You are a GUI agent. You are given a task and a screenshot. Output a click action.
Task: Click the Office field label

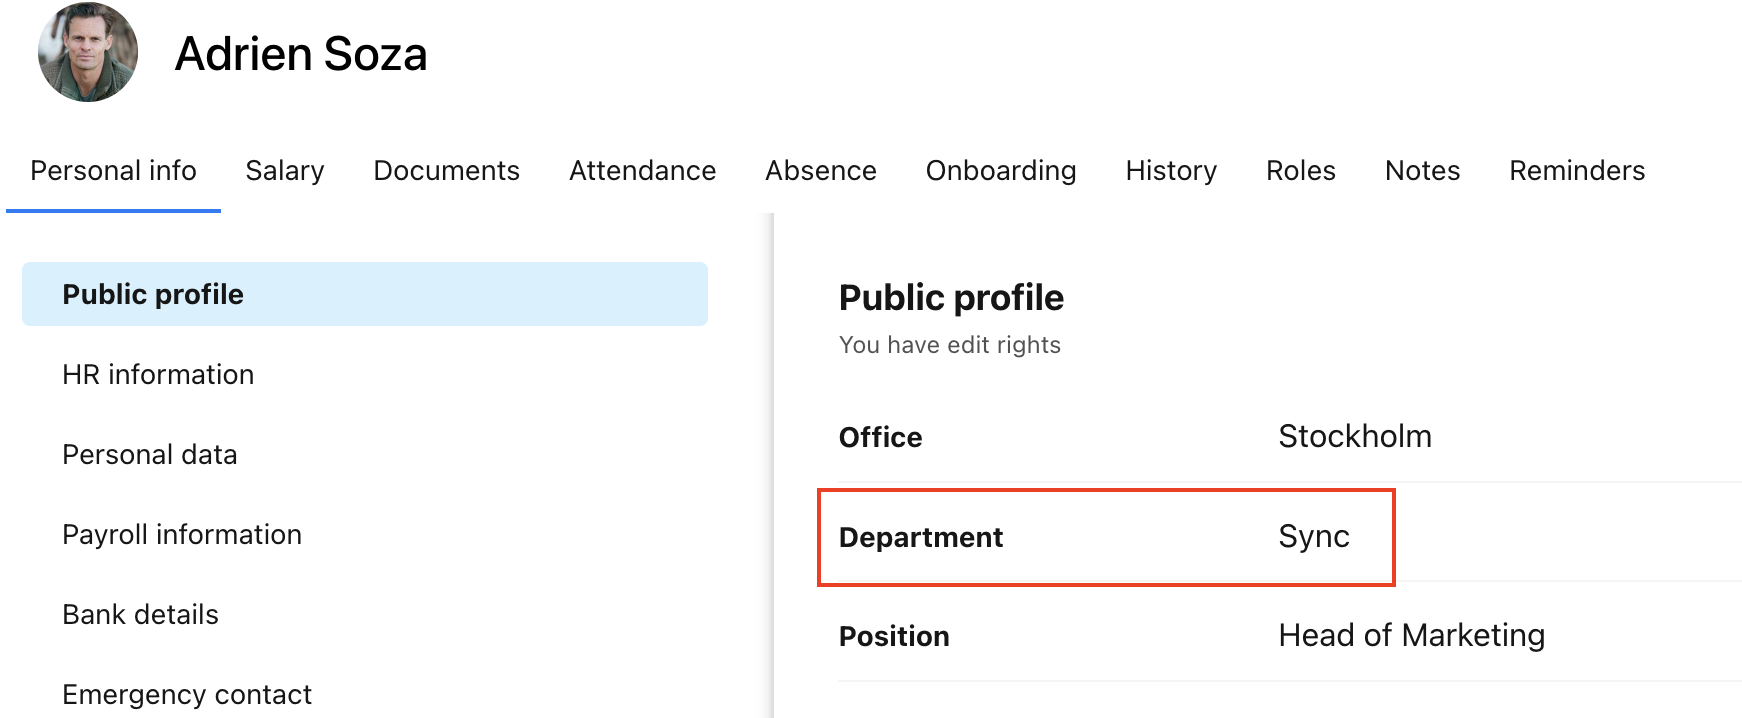coord(880,437)
